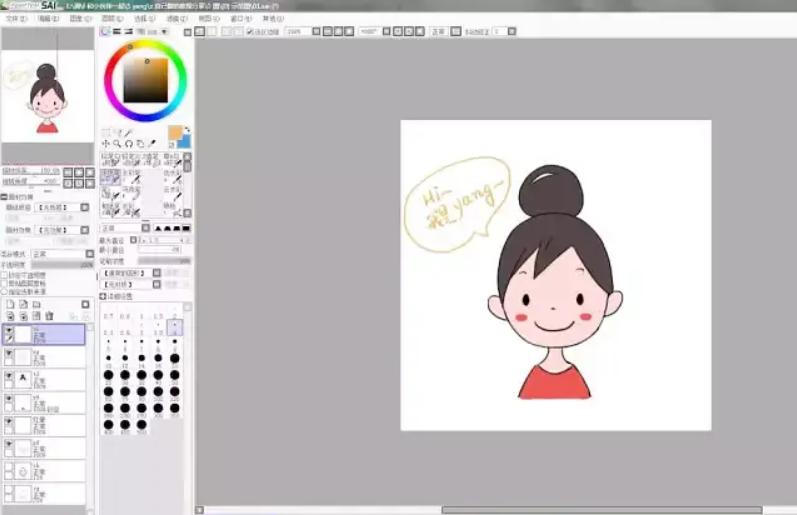Pick the selected brush size dot preset

[174, 327]
